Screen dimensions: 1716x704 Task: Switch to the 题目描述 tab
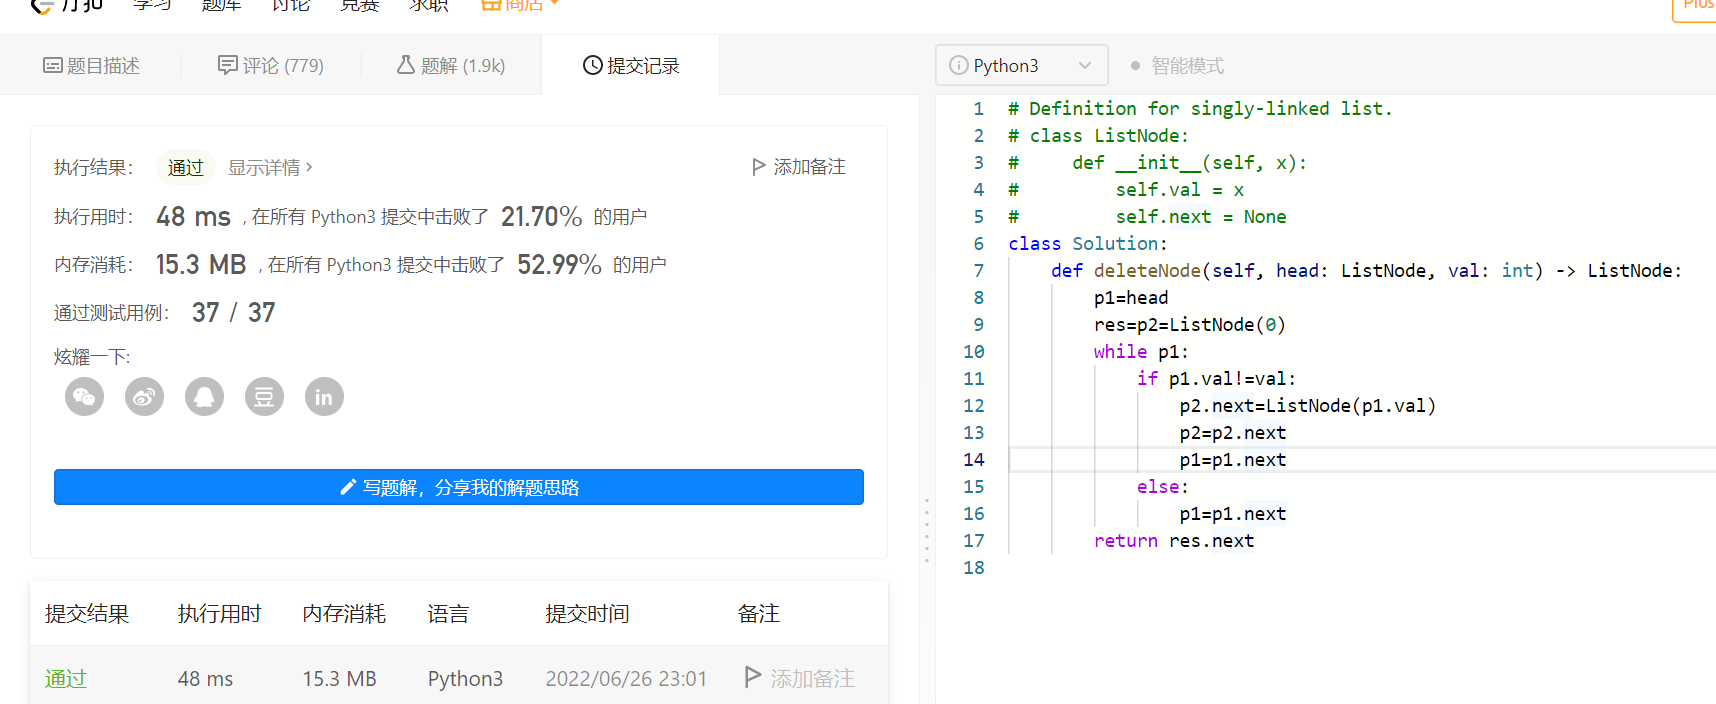coord(91,66)
